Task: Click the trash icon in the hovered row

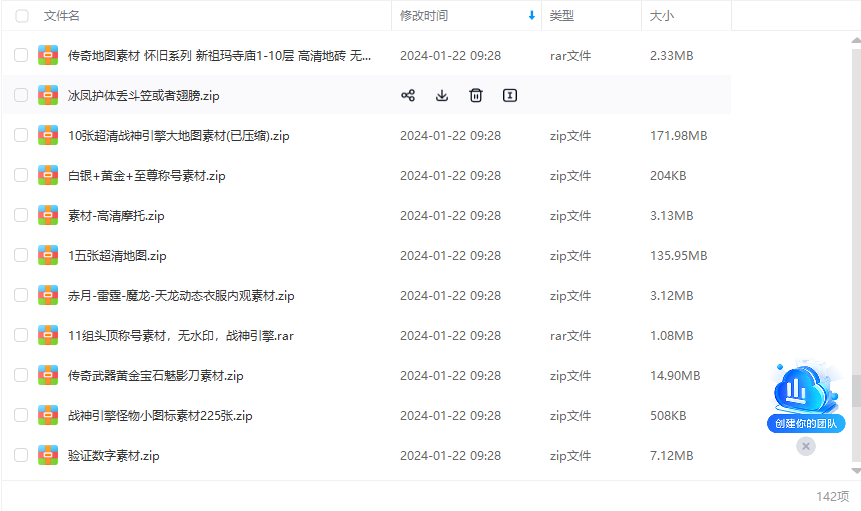Action: (476, 96)
